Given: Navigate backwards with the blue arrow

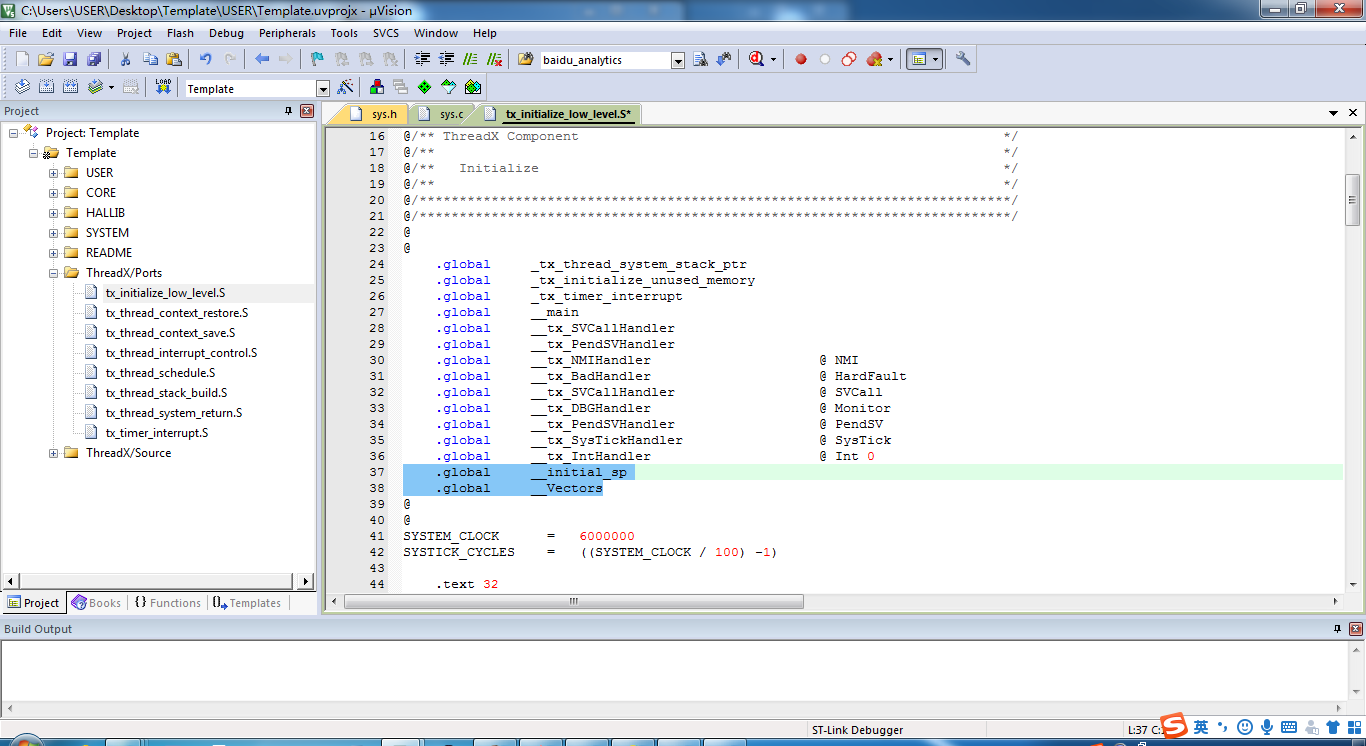Looking at the screenshot, I should point(262,60).
